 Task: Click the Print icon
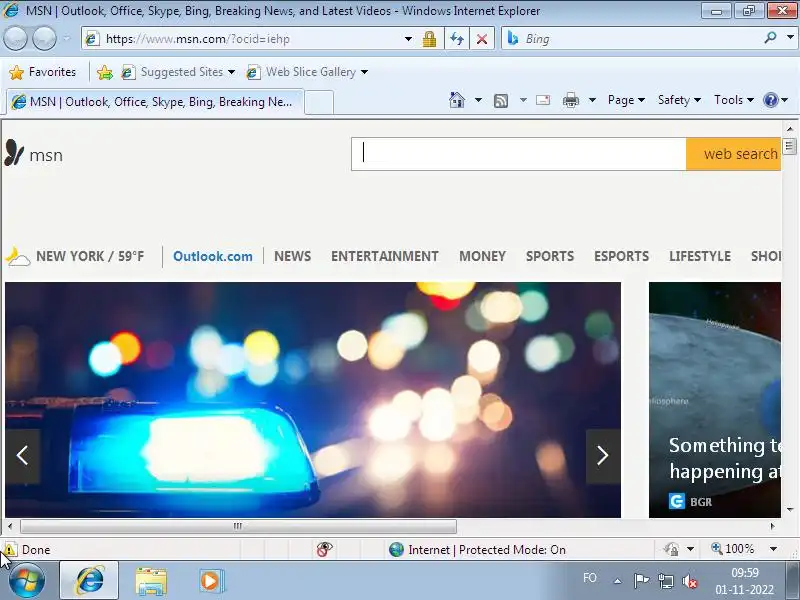point(570,100)
